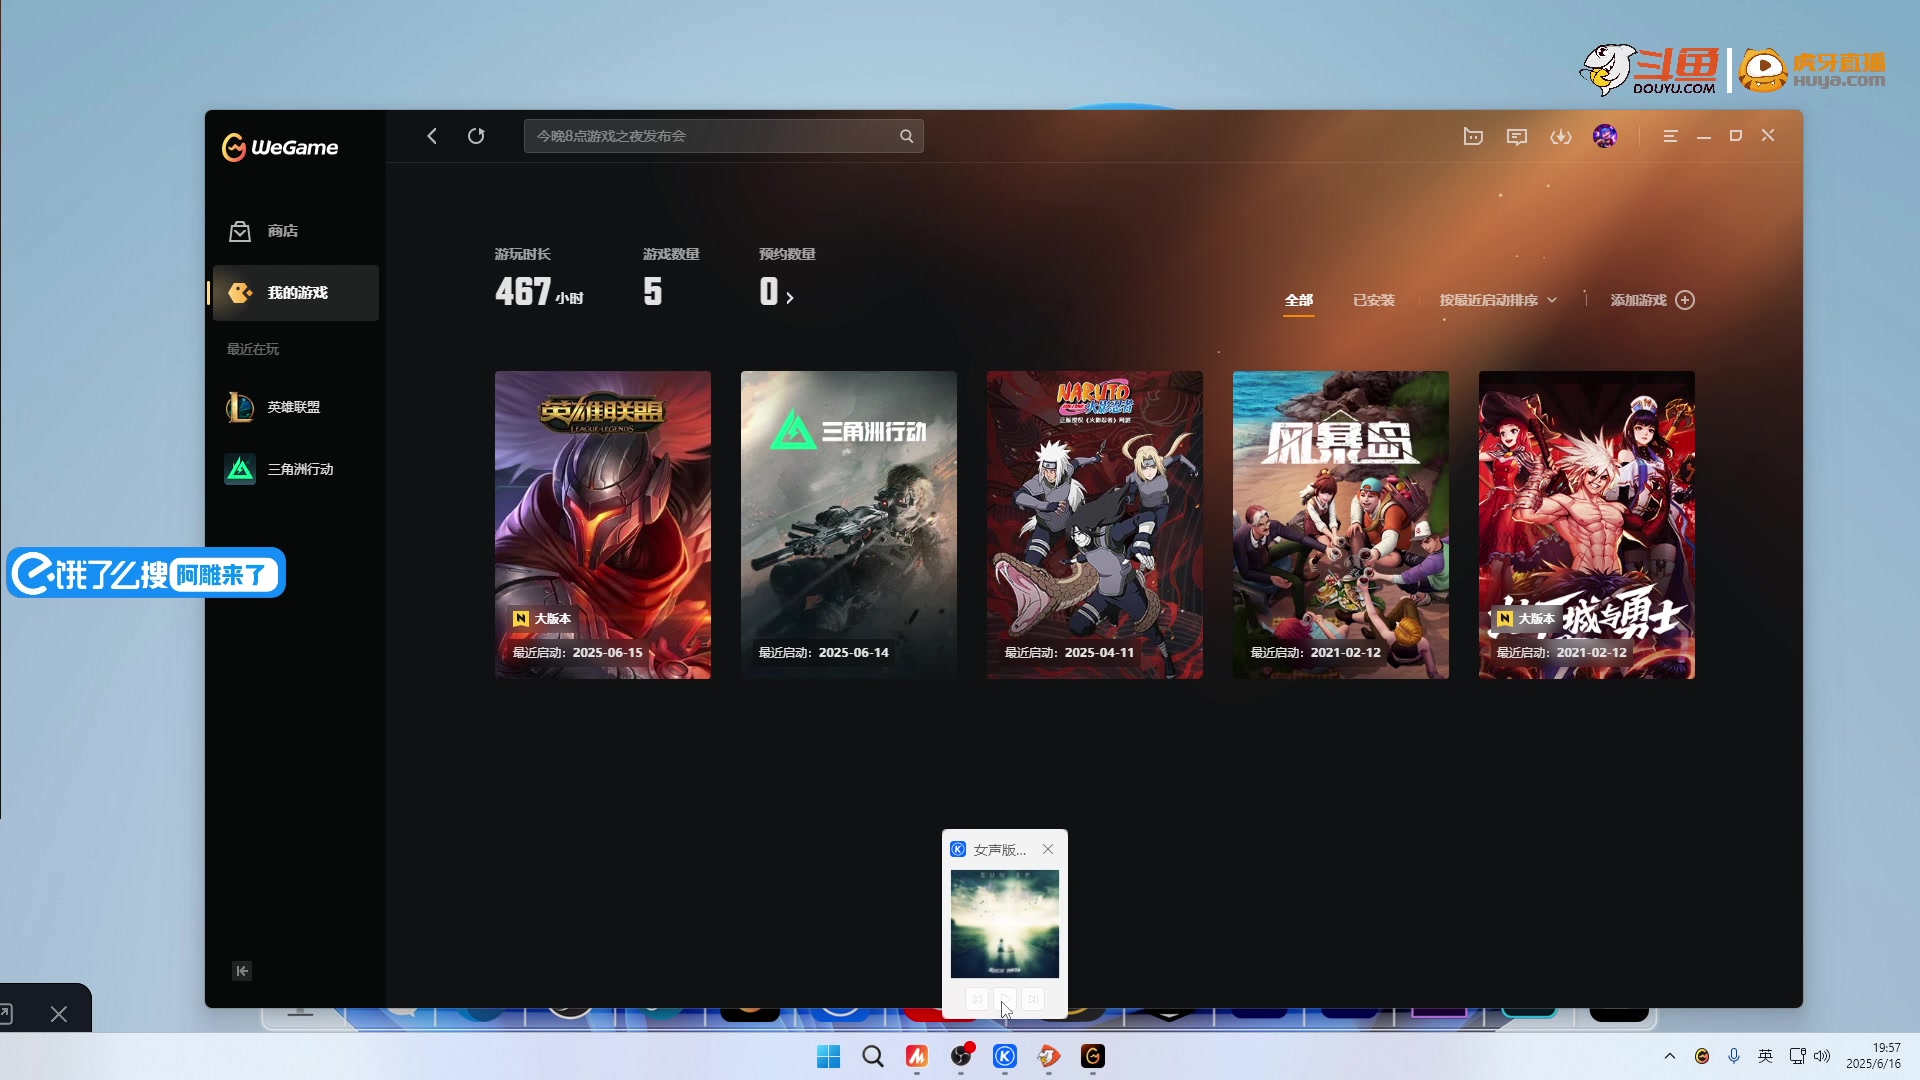Open the red M app on taskbar
1920x1080 pixels.
pyautogui.click(x=917, y=1057)
